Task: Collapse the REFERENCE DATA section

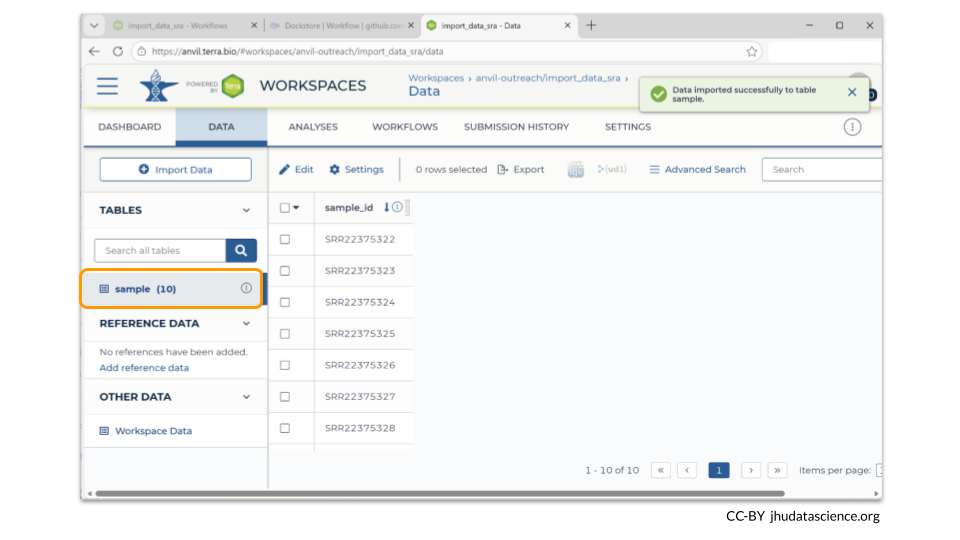Action: click(246, 323)
